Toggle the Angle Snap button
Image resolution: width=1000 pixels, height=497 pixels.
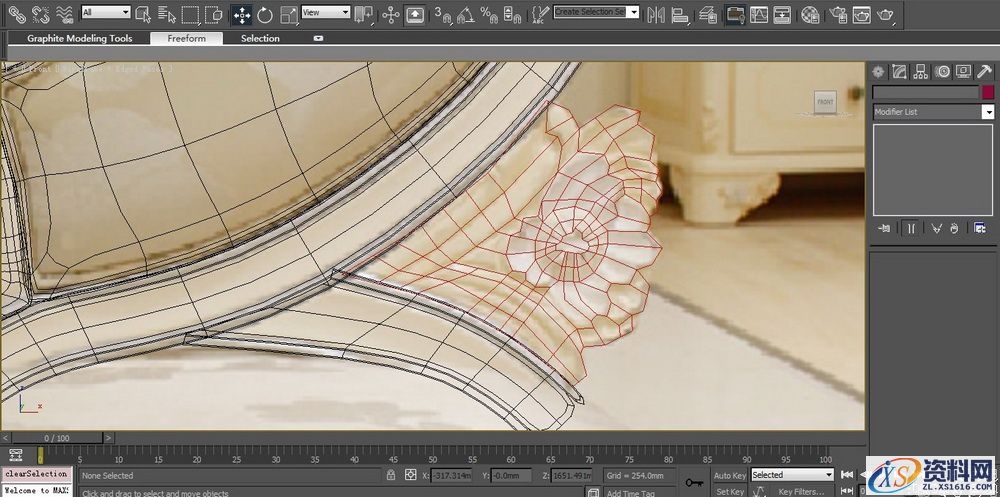[x=466, y=14]
